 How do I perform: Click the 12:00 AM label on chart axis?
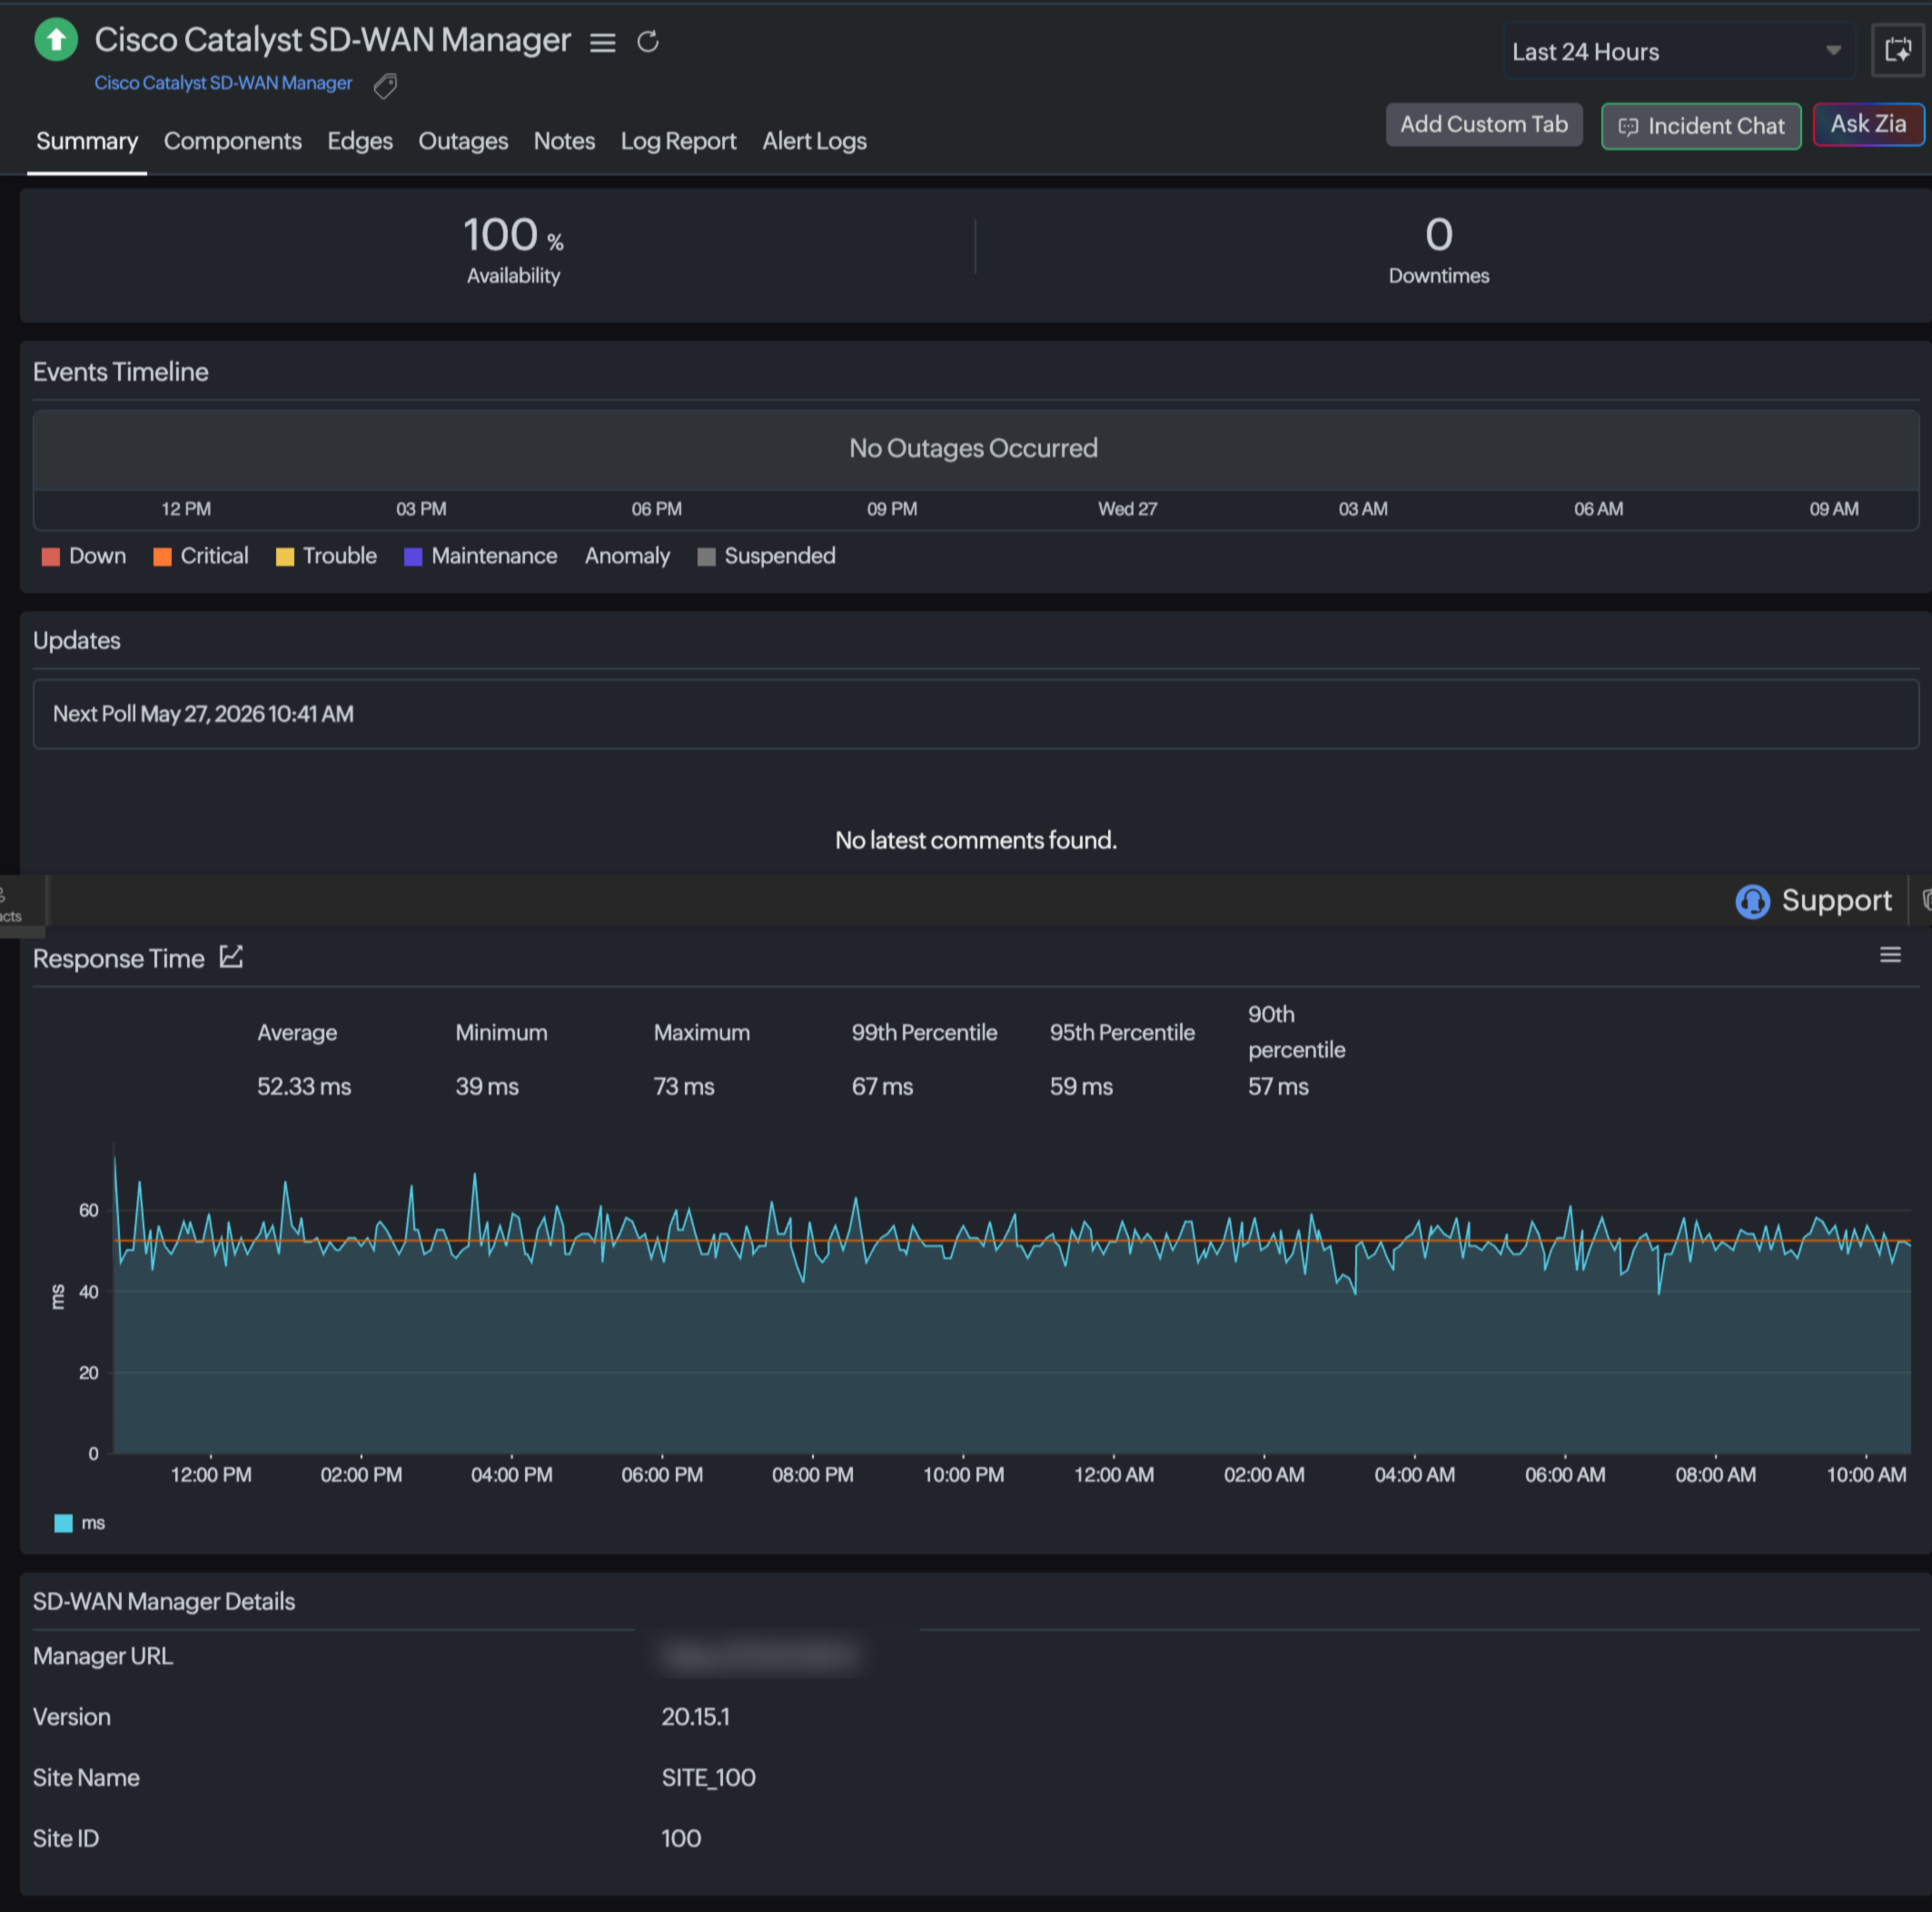(1113, 1475)
